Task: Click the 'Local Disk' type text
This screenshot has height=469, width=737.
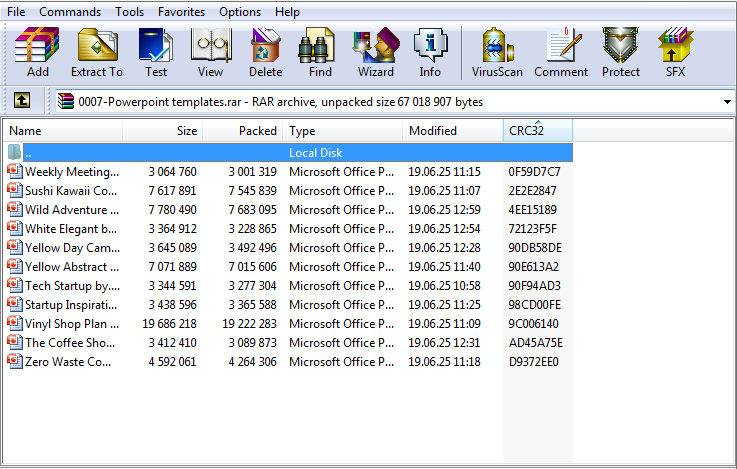Action: tap(315, 153)
